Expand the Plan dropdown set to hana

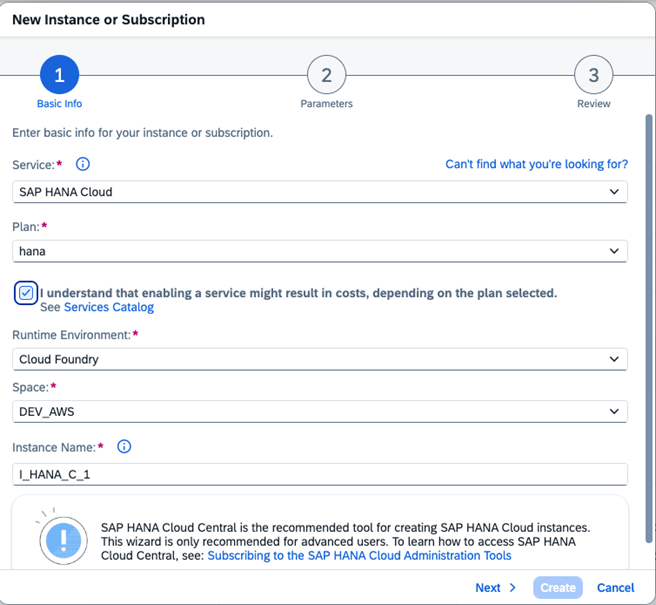pos(322,252)
